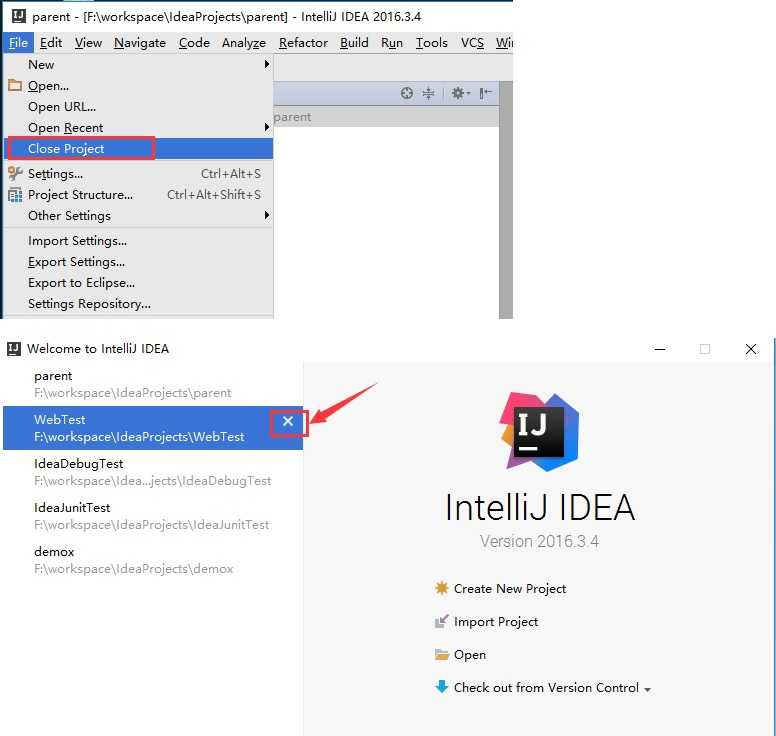776x736 pixels.
Task: Open the Analyze menu
Action: point(244,43)
